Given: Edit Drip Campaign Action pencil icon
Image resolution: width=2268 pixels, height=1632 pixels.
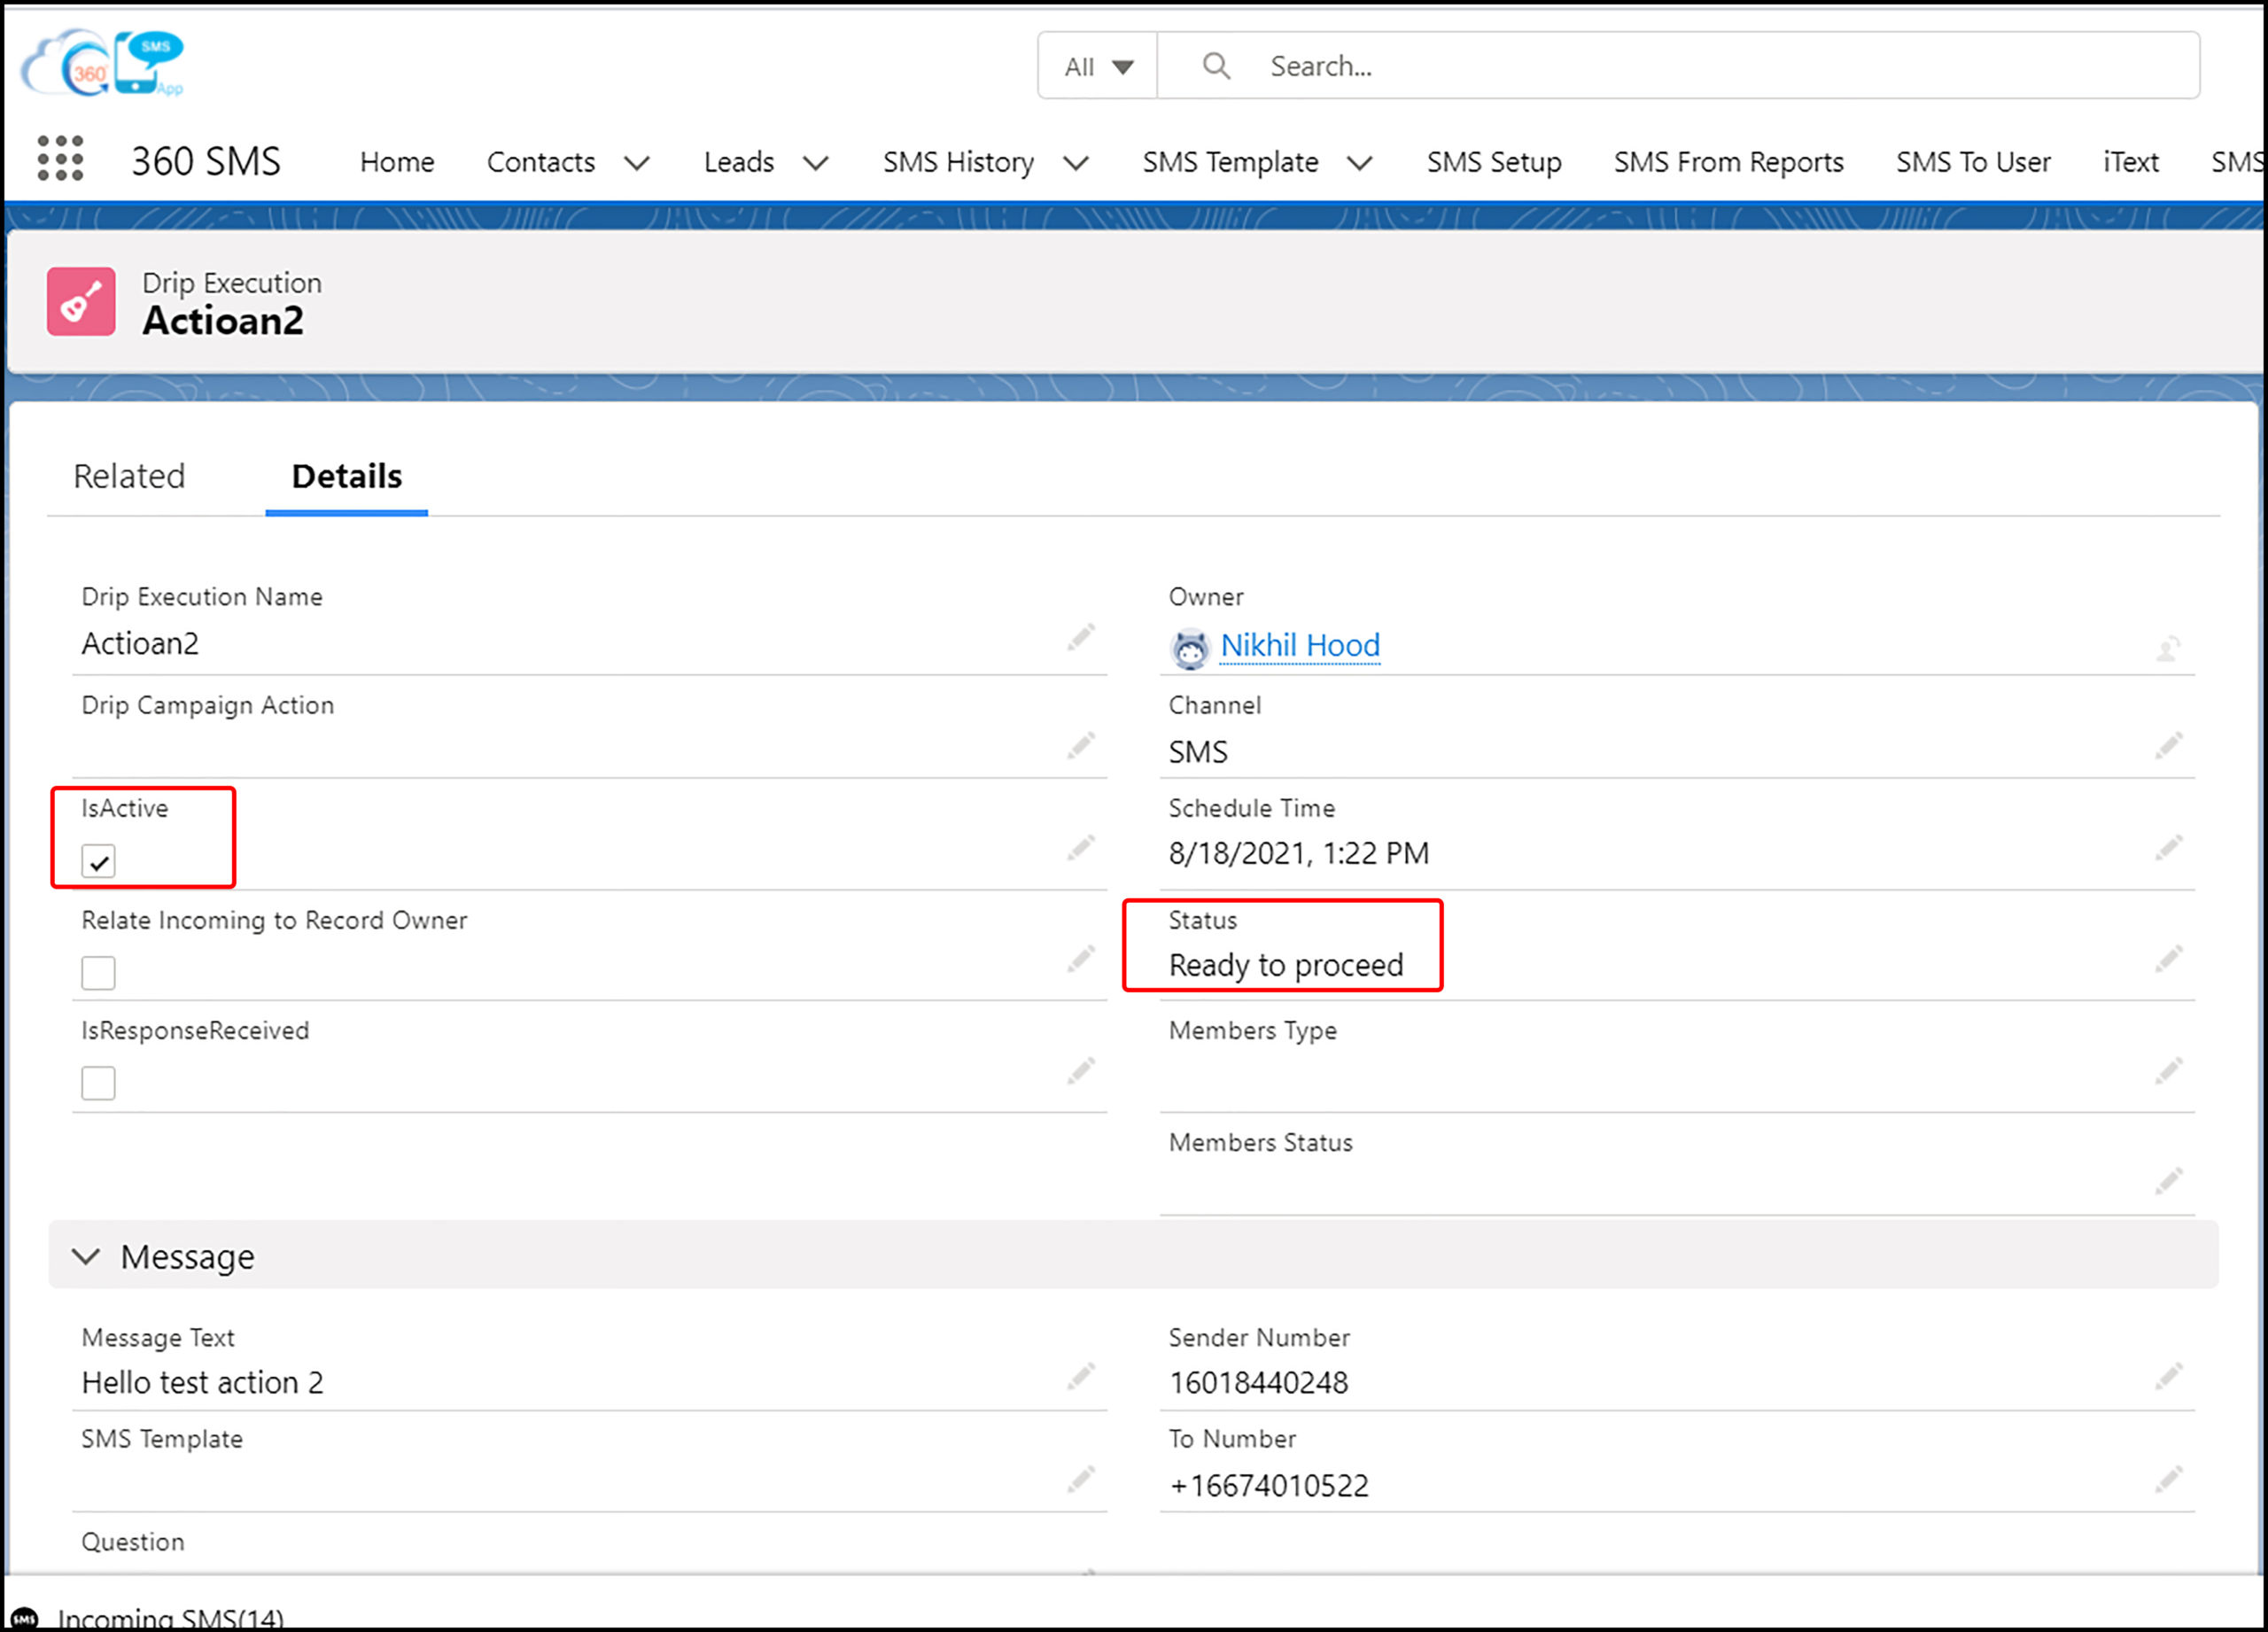Looking at the screenshot, I should 1081,745.
